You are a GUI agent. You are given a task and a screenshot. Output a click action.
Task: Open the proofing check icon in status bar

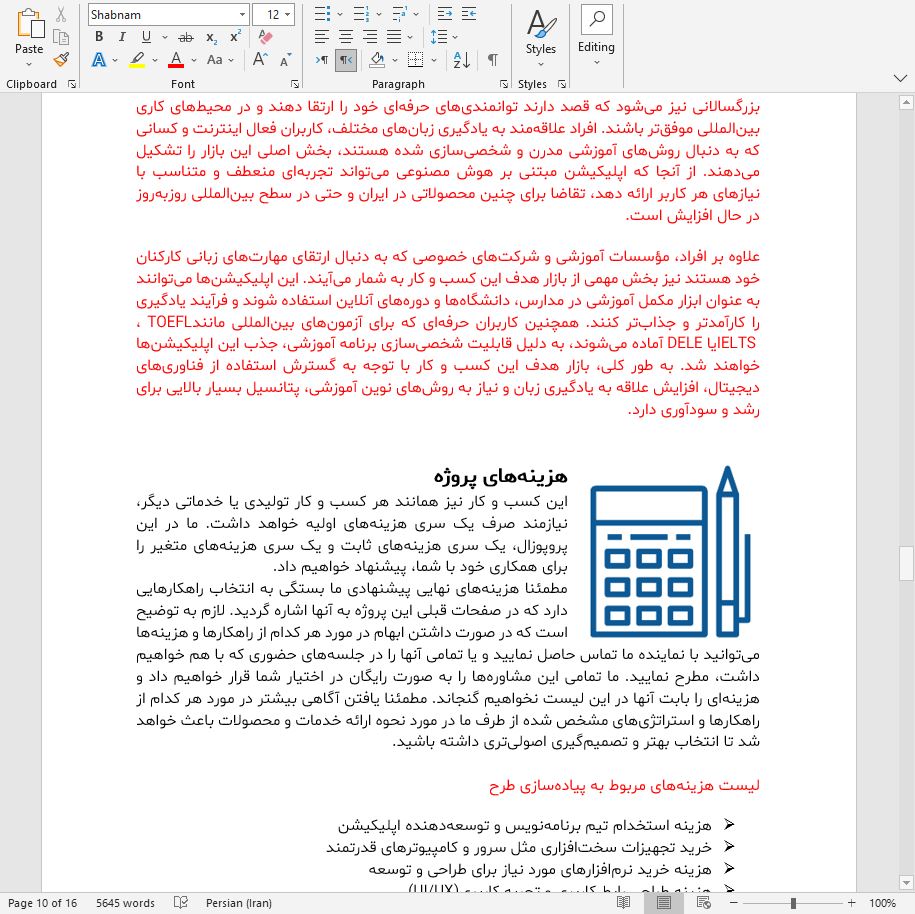(x=181, y=903)
